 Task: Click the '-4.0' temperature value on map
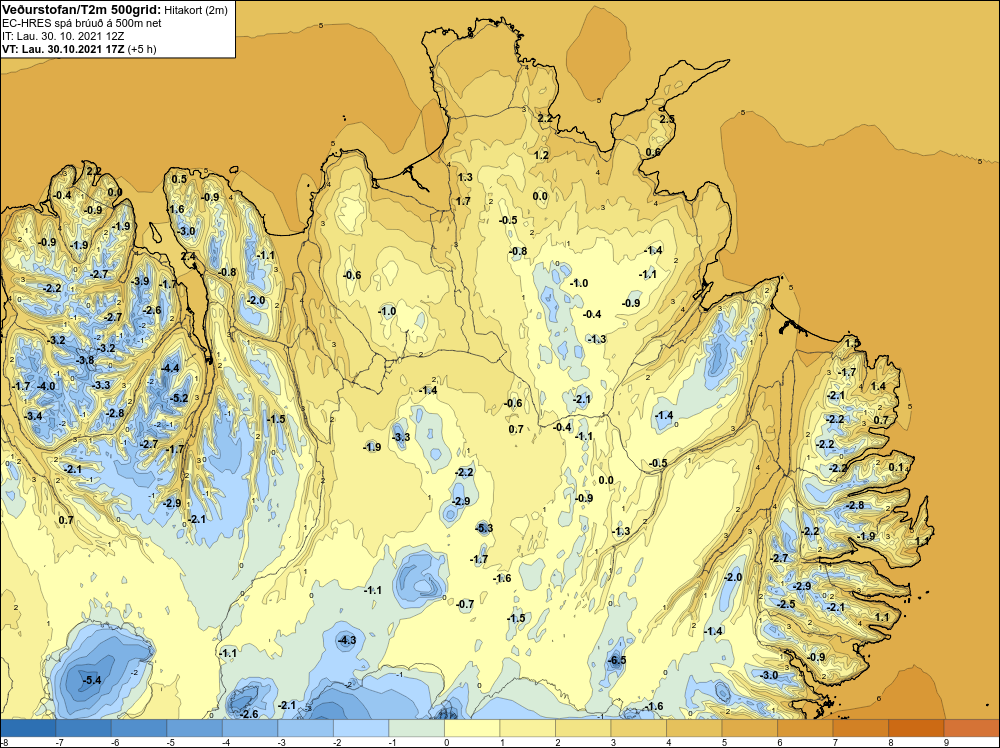pyautogui.click(x=46, y=386)
